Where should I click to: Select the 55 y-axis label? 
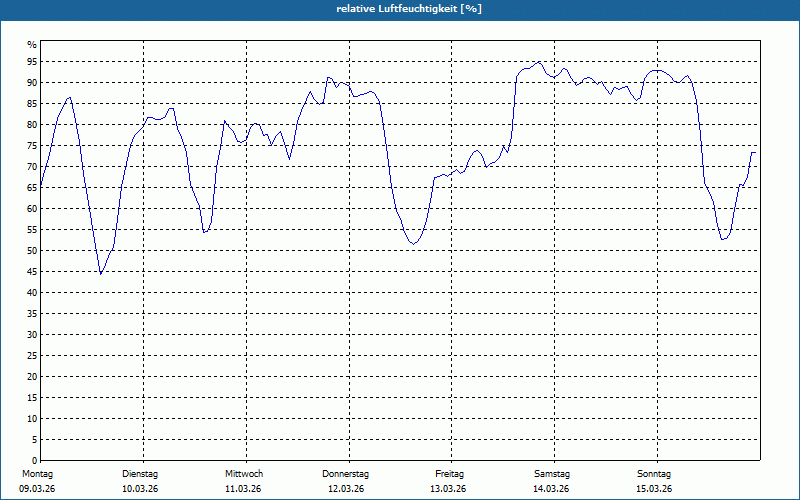[32, 230]
